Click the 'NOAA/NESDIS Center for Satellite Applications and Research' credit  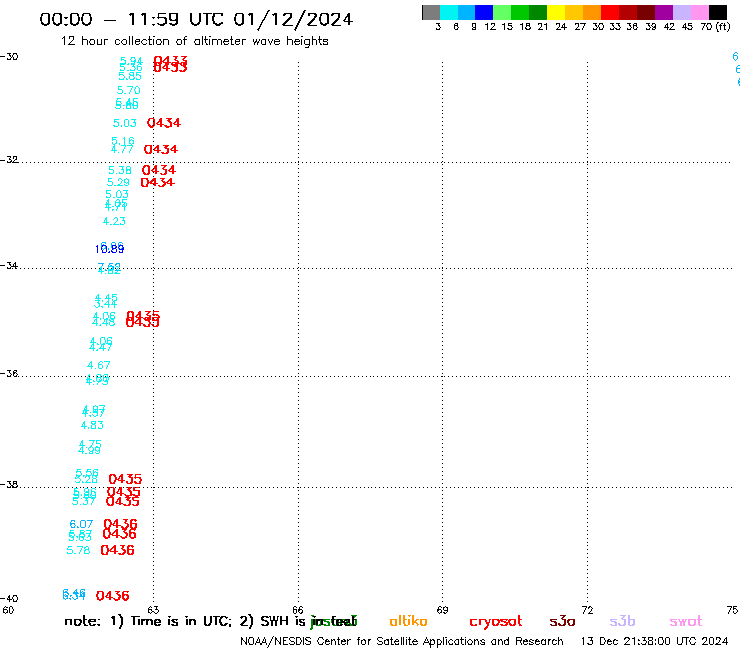[402, 642]
